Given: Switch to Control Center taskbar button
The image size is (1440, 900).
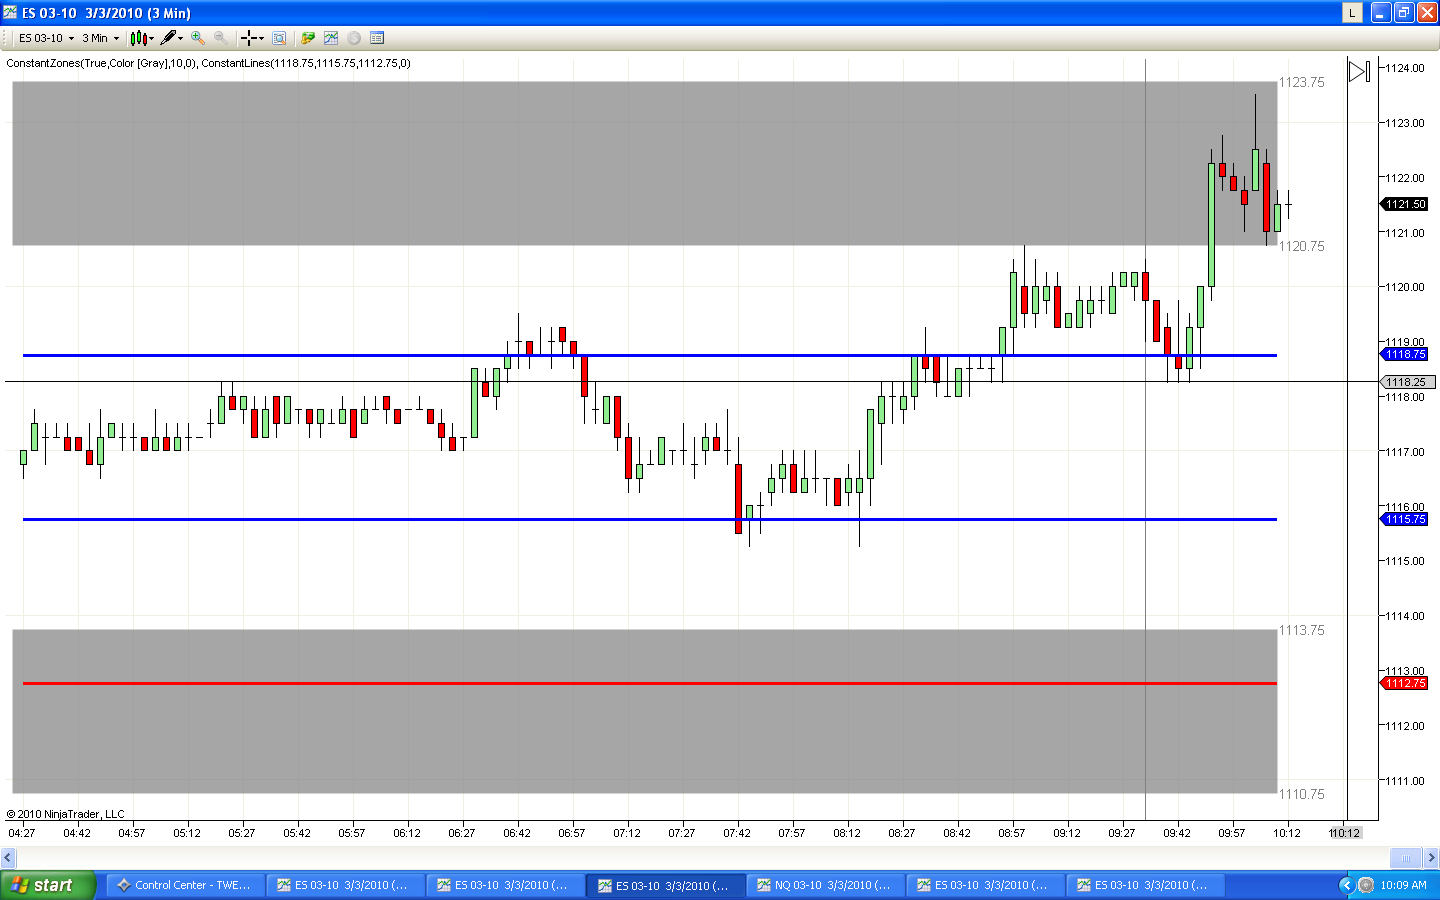Looking at the screenshot, I should pos(186,885).
